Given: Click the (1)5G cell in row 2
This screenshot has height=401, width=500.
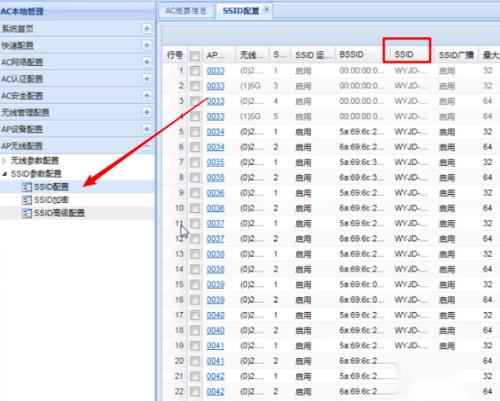Looking at the screenshot, I should (x=250, y=86).
